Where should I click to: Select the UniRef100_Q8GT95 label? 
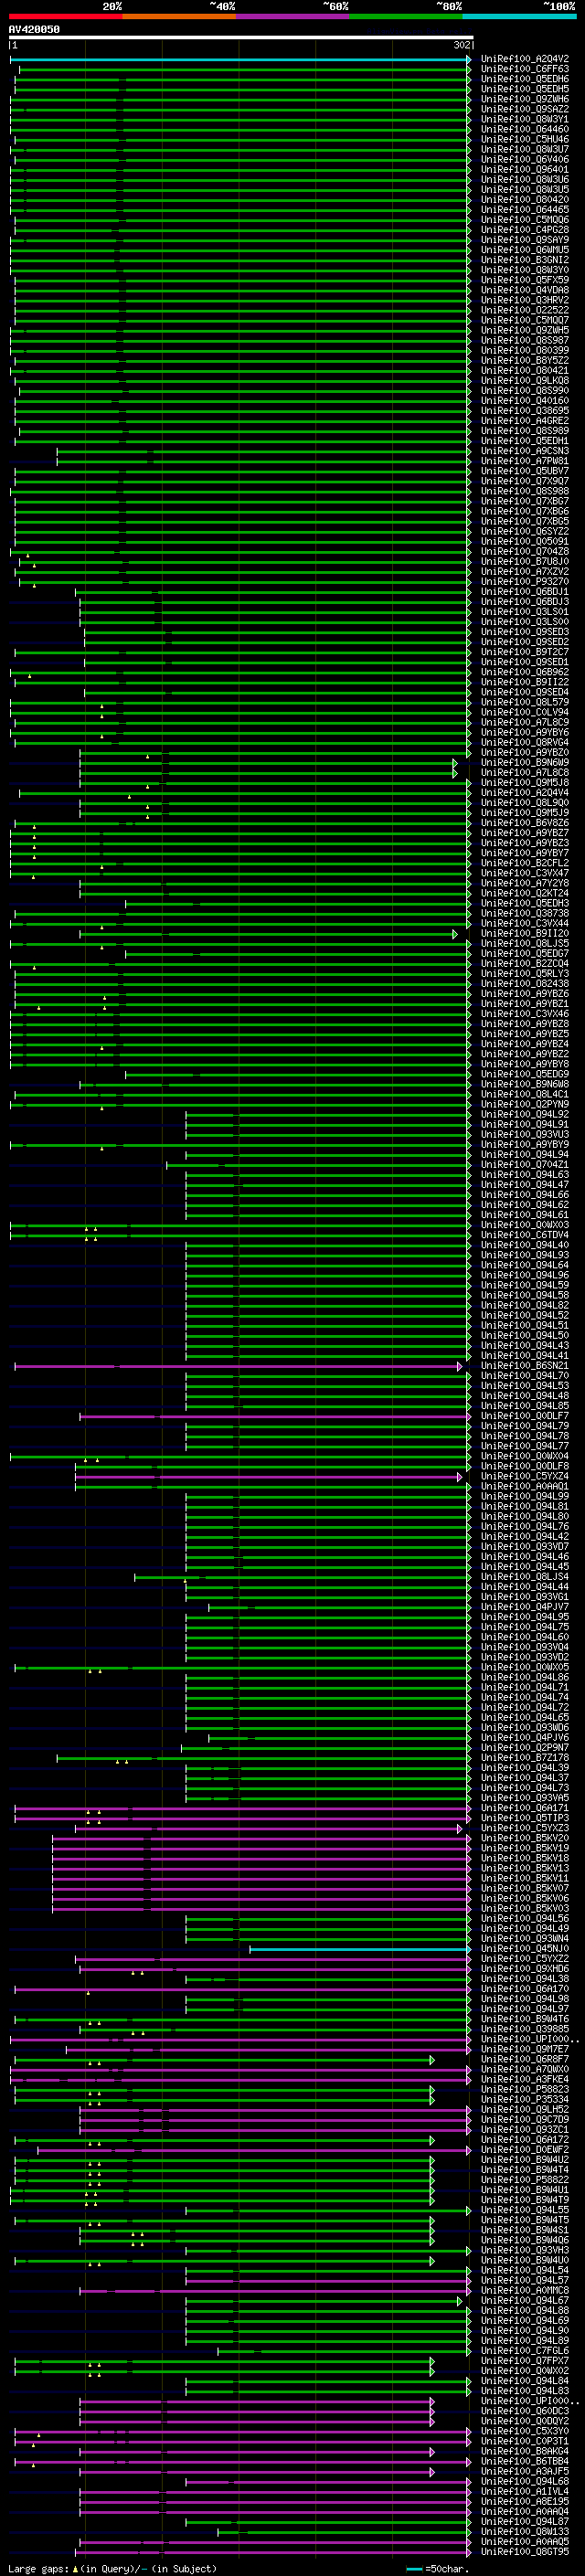525,2552
